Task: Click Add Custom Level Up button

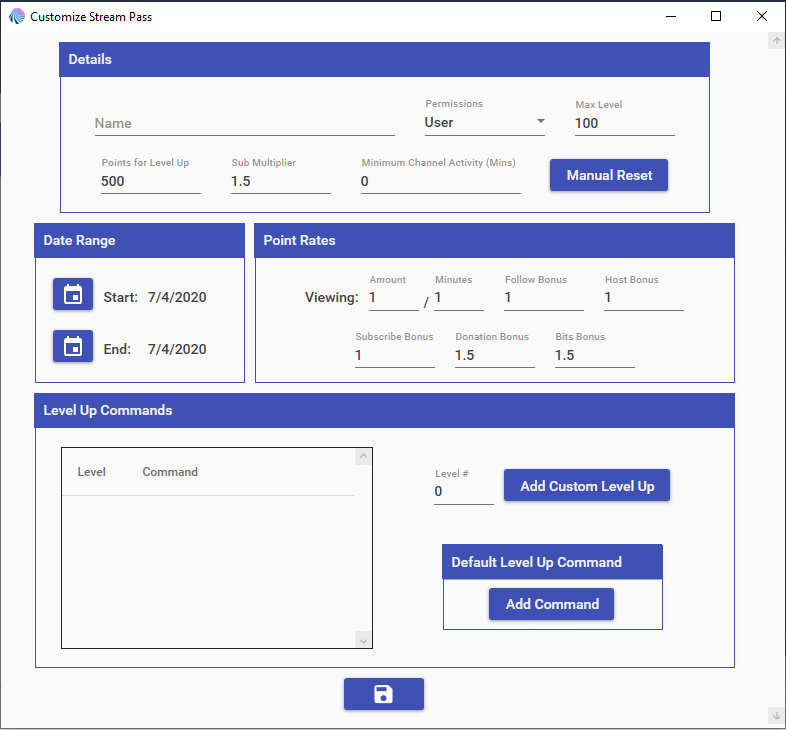Action: [x=587, y=486]
